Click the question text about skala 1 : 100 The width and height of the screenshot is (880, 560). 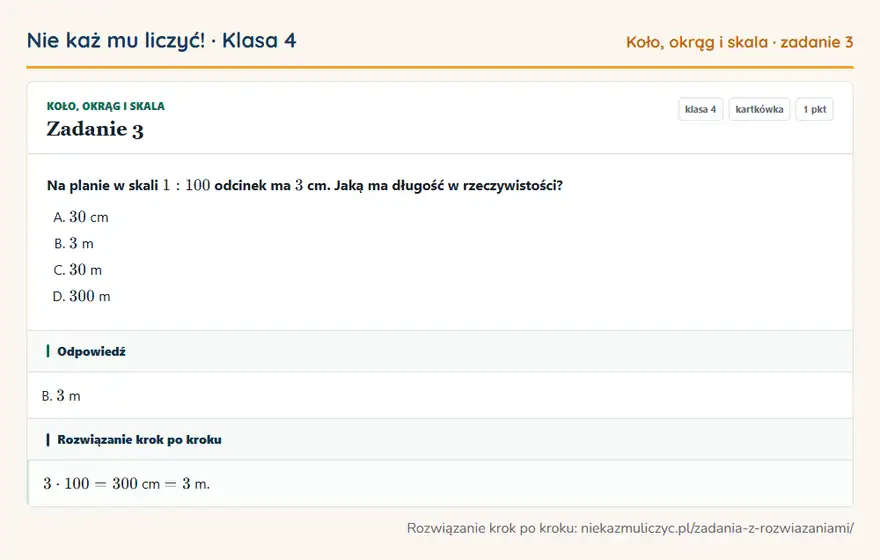point(305,185)
